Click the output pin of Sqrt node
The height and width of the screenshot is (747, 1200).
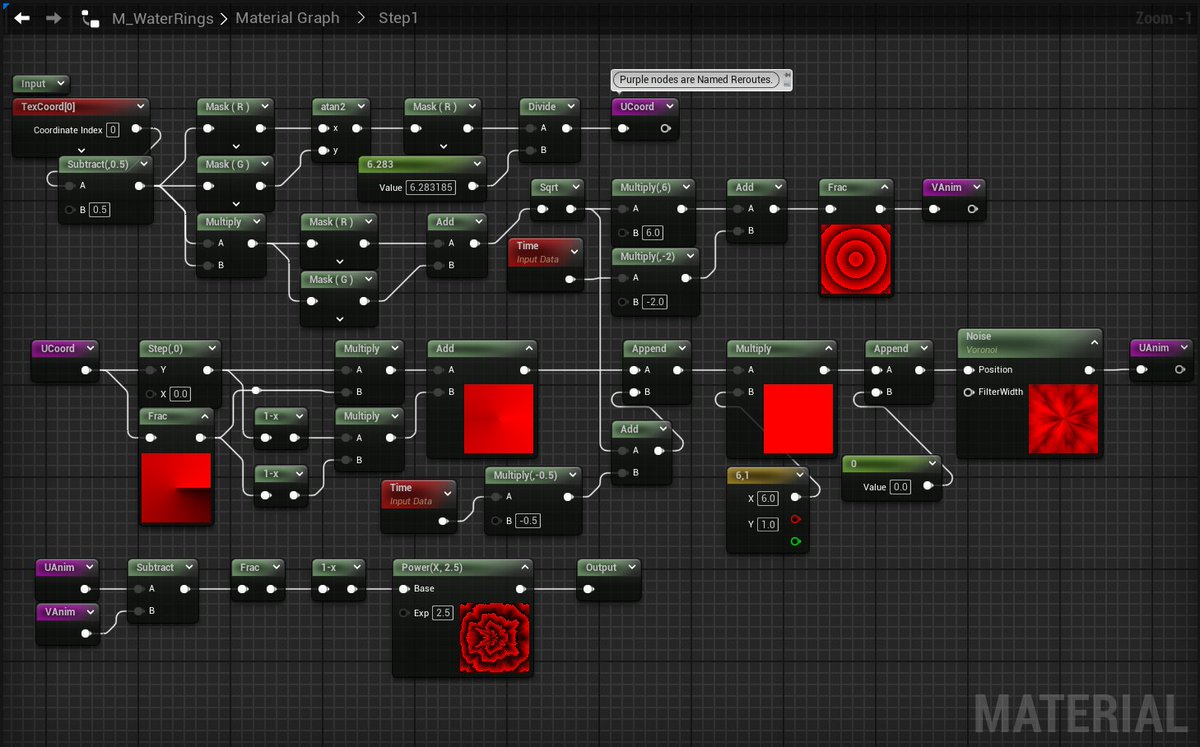(572, 209)
